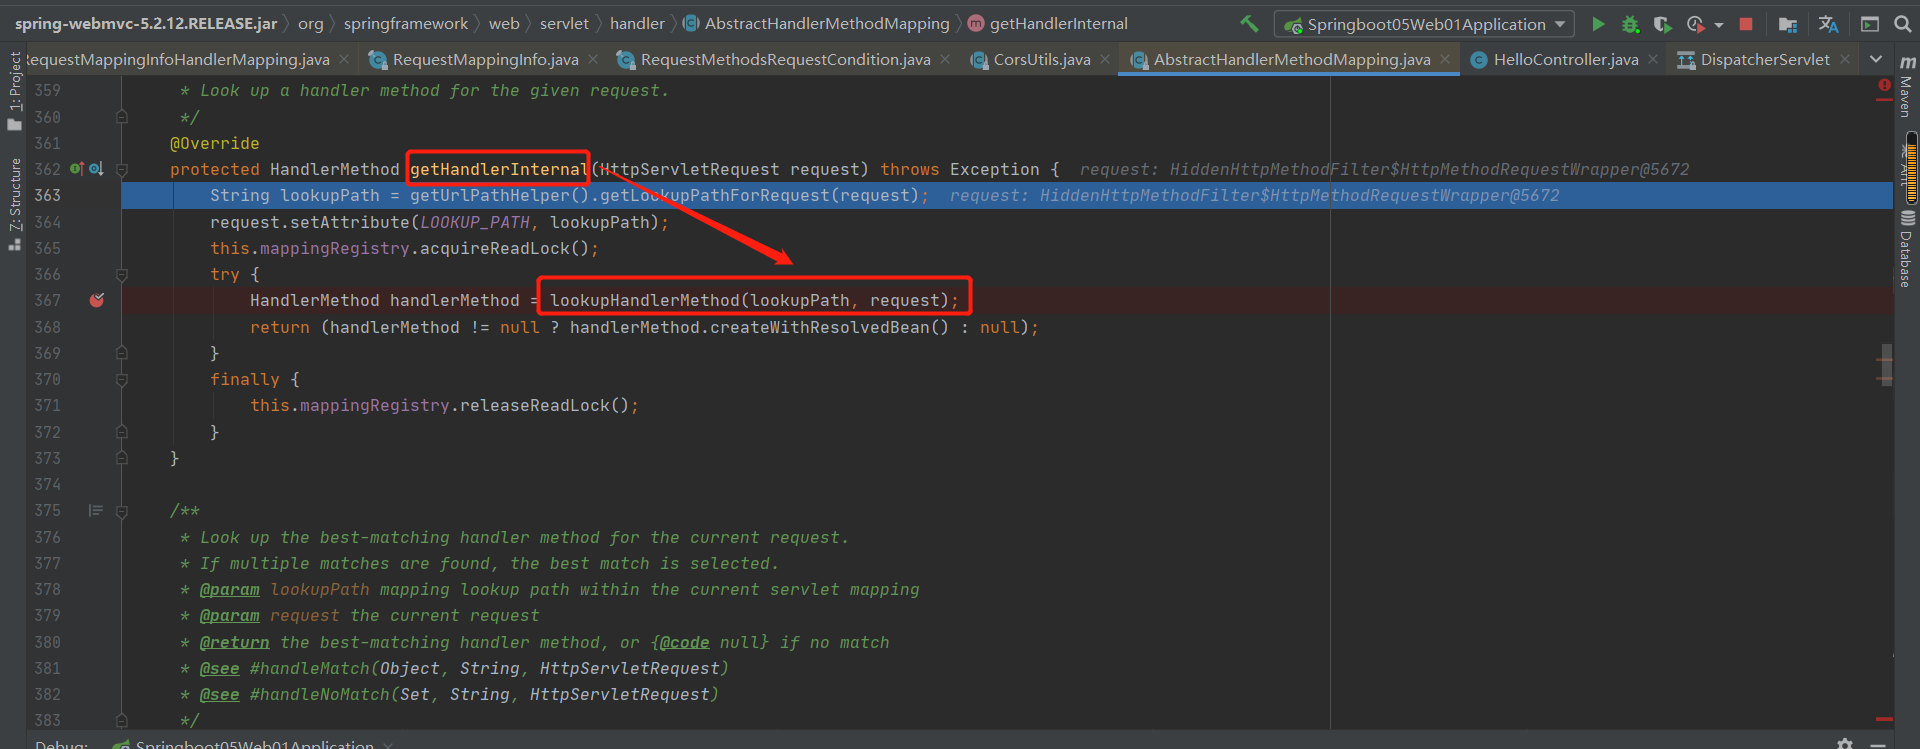1920x749 pixels.
Task: Click the Translate icon in toolbar
Action: [x=1828, y=24]
